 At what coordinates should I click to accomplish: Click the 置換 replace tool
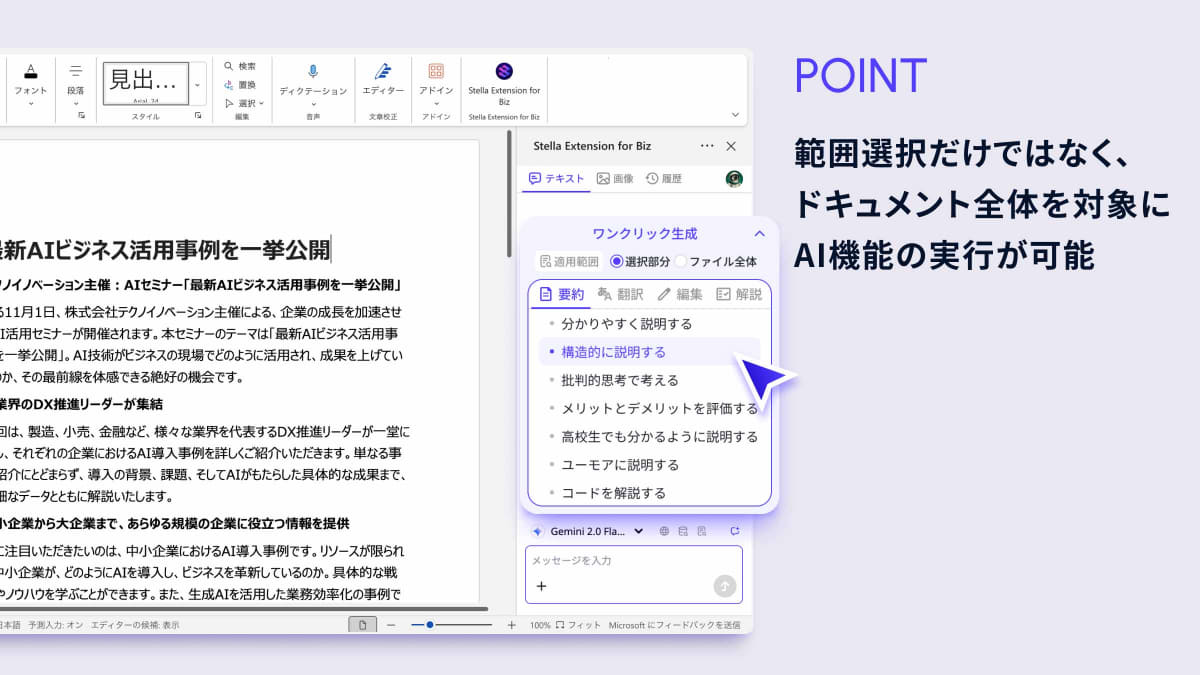240,85
